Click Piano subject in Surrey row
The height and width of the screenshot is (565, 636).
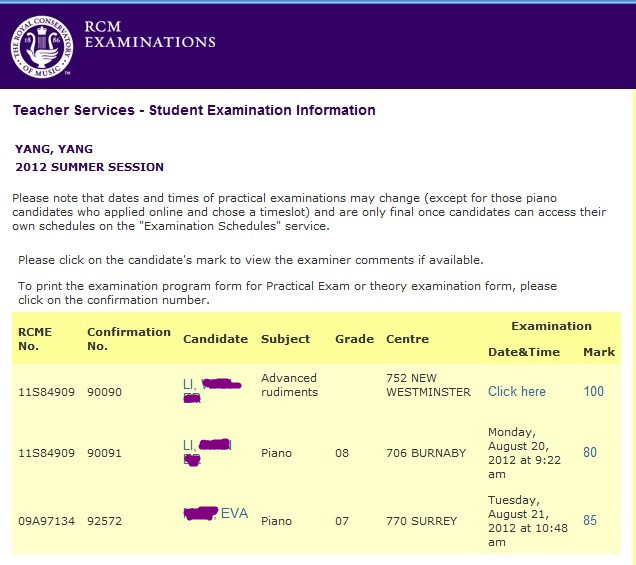pos(276,521)
